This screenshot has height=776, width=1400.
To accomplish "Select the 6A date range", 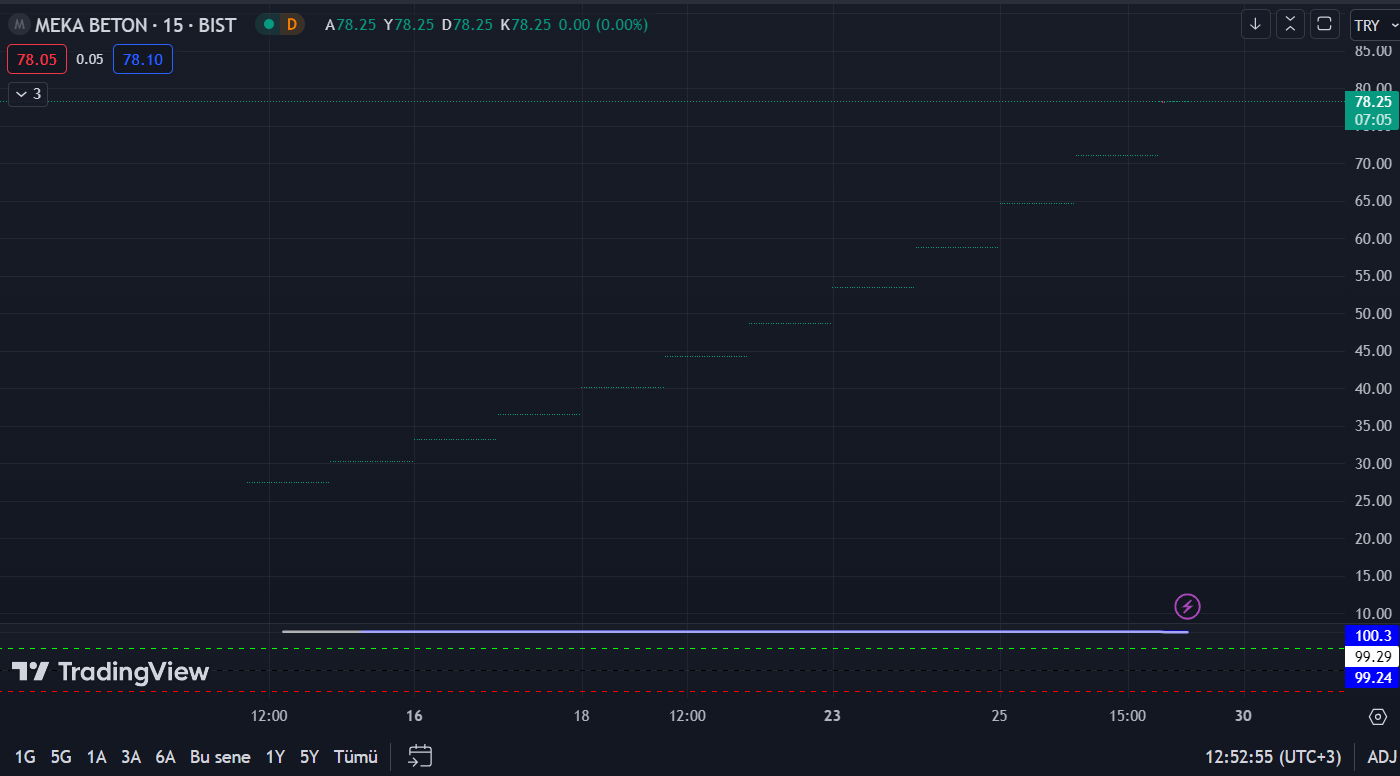I will (x=165, y=757).
